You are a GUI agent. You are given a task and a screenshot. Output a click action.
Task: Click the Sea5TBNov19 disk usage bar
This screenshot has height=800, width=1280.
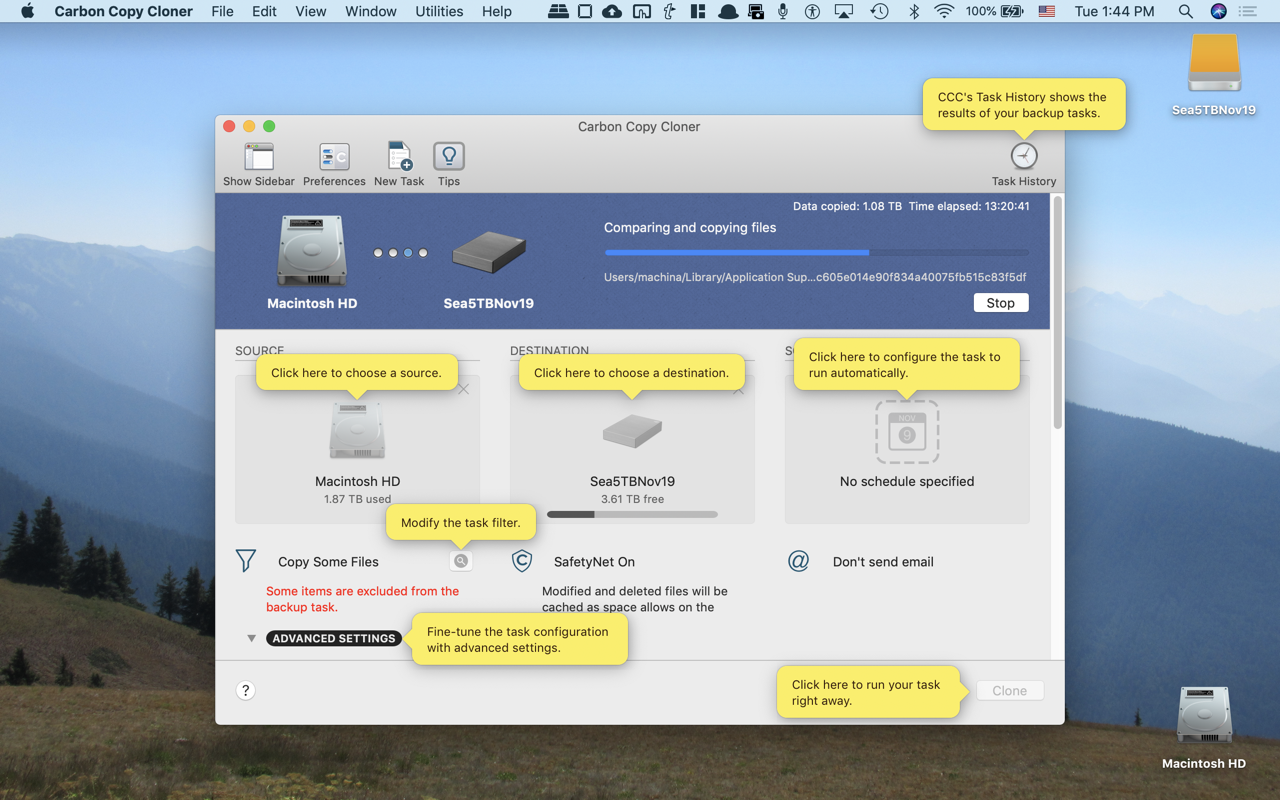pyautogui.click(x=632, y=514)
